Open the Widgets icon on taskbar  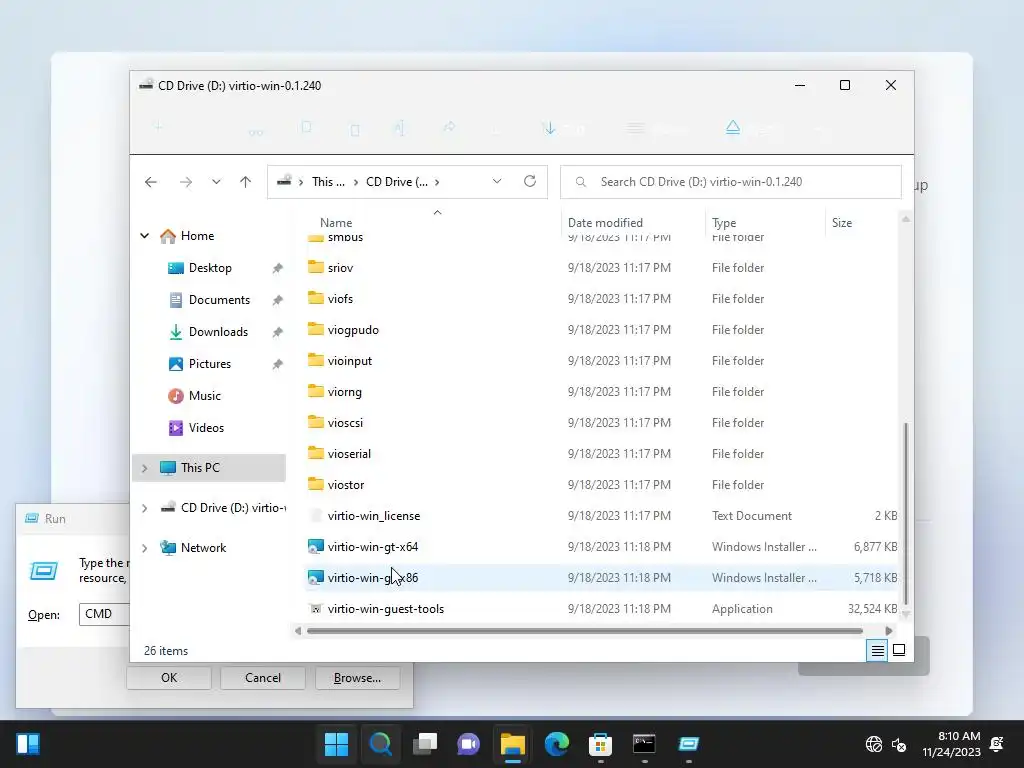click(x=28, y=744)
